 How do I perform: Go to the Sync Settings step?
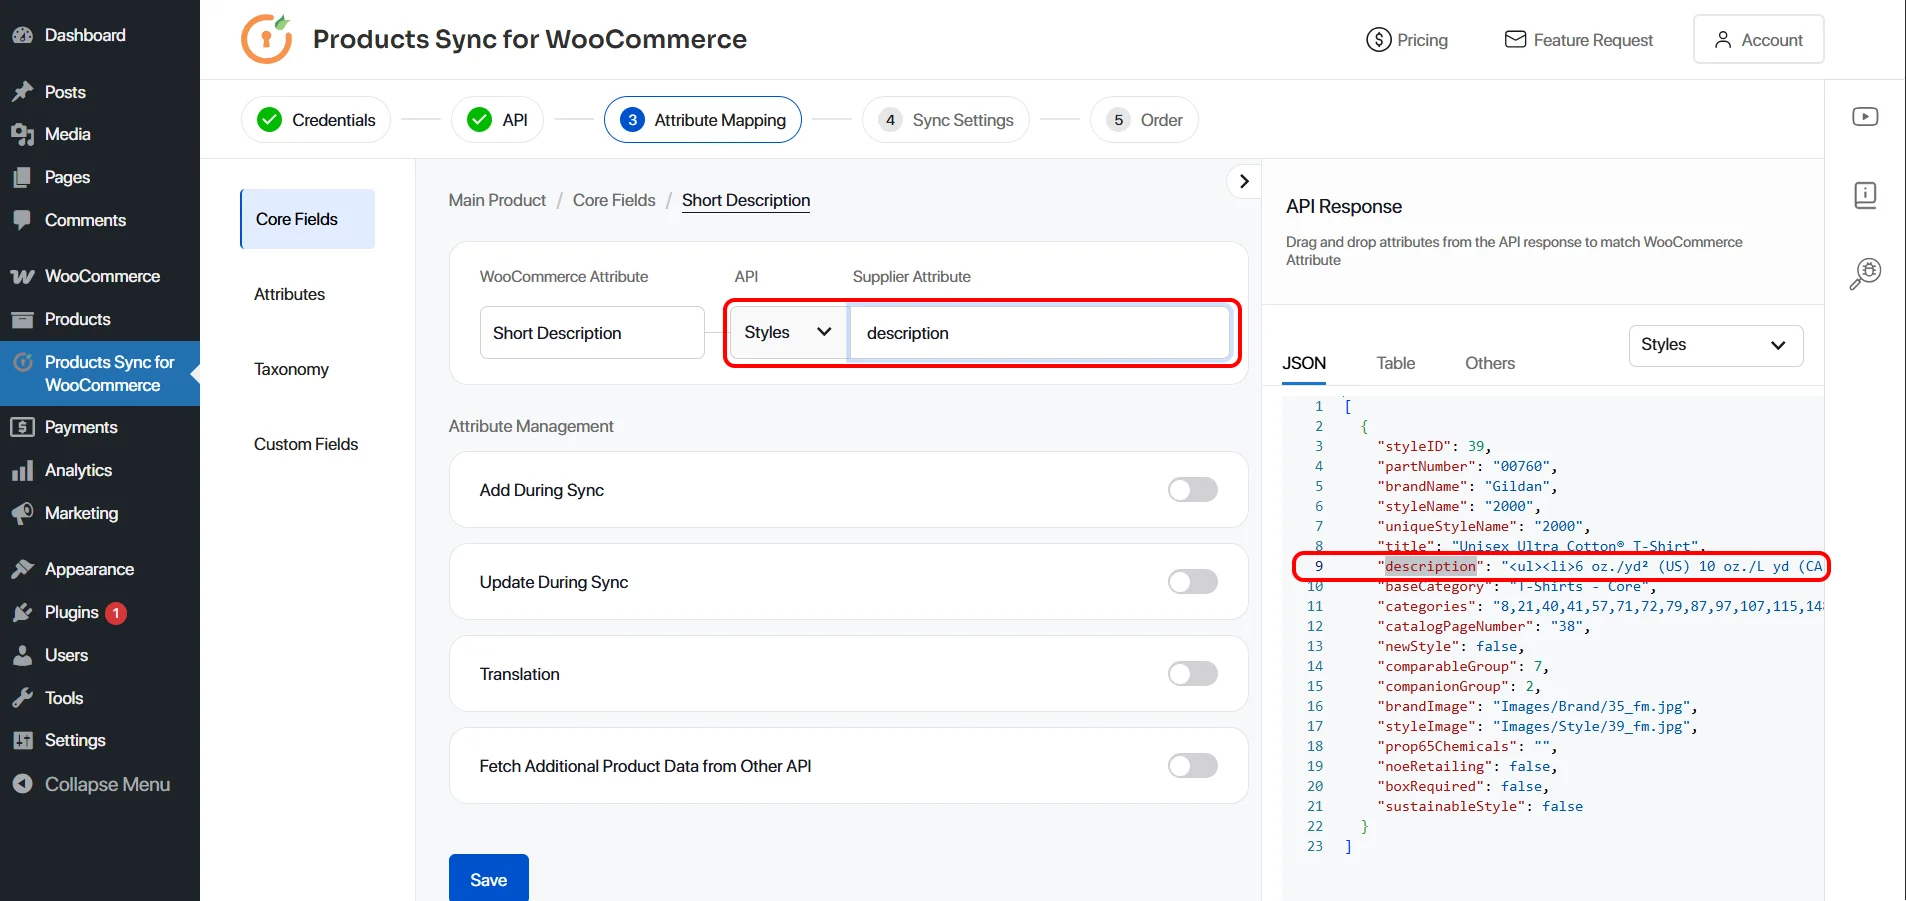pos(944,119)
